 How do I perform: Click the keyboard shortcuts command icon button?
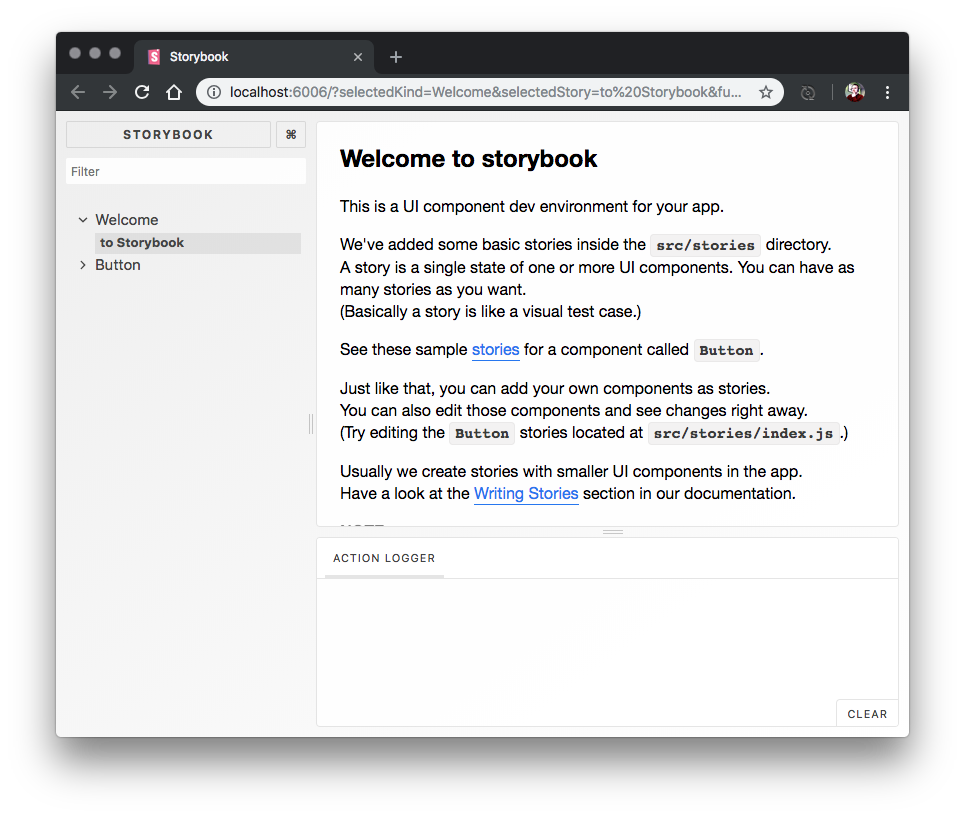pyautogui.click(x=291, y=135)
